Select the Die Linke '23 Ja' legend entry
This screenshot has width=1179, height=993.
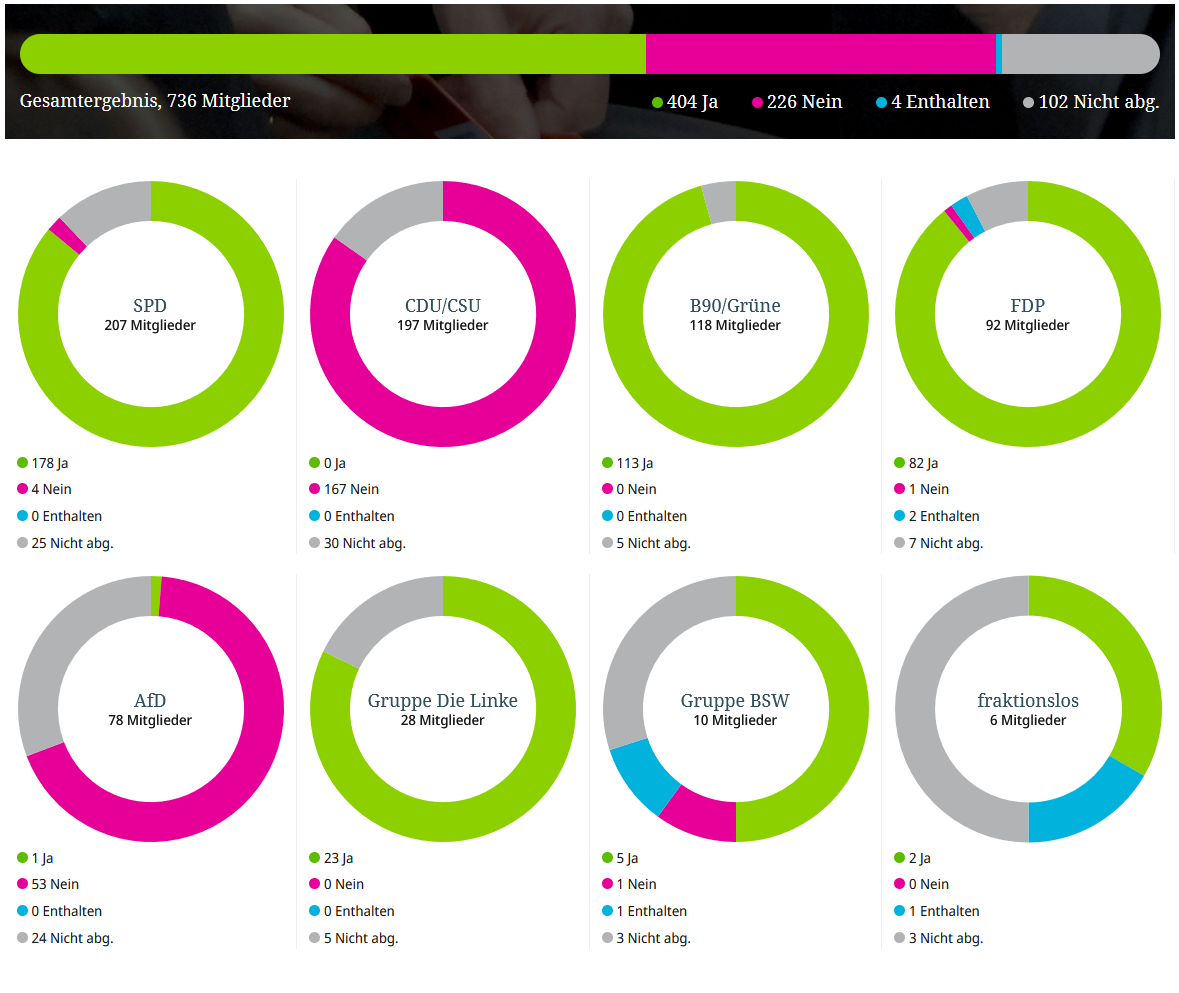tap(332, 858)
